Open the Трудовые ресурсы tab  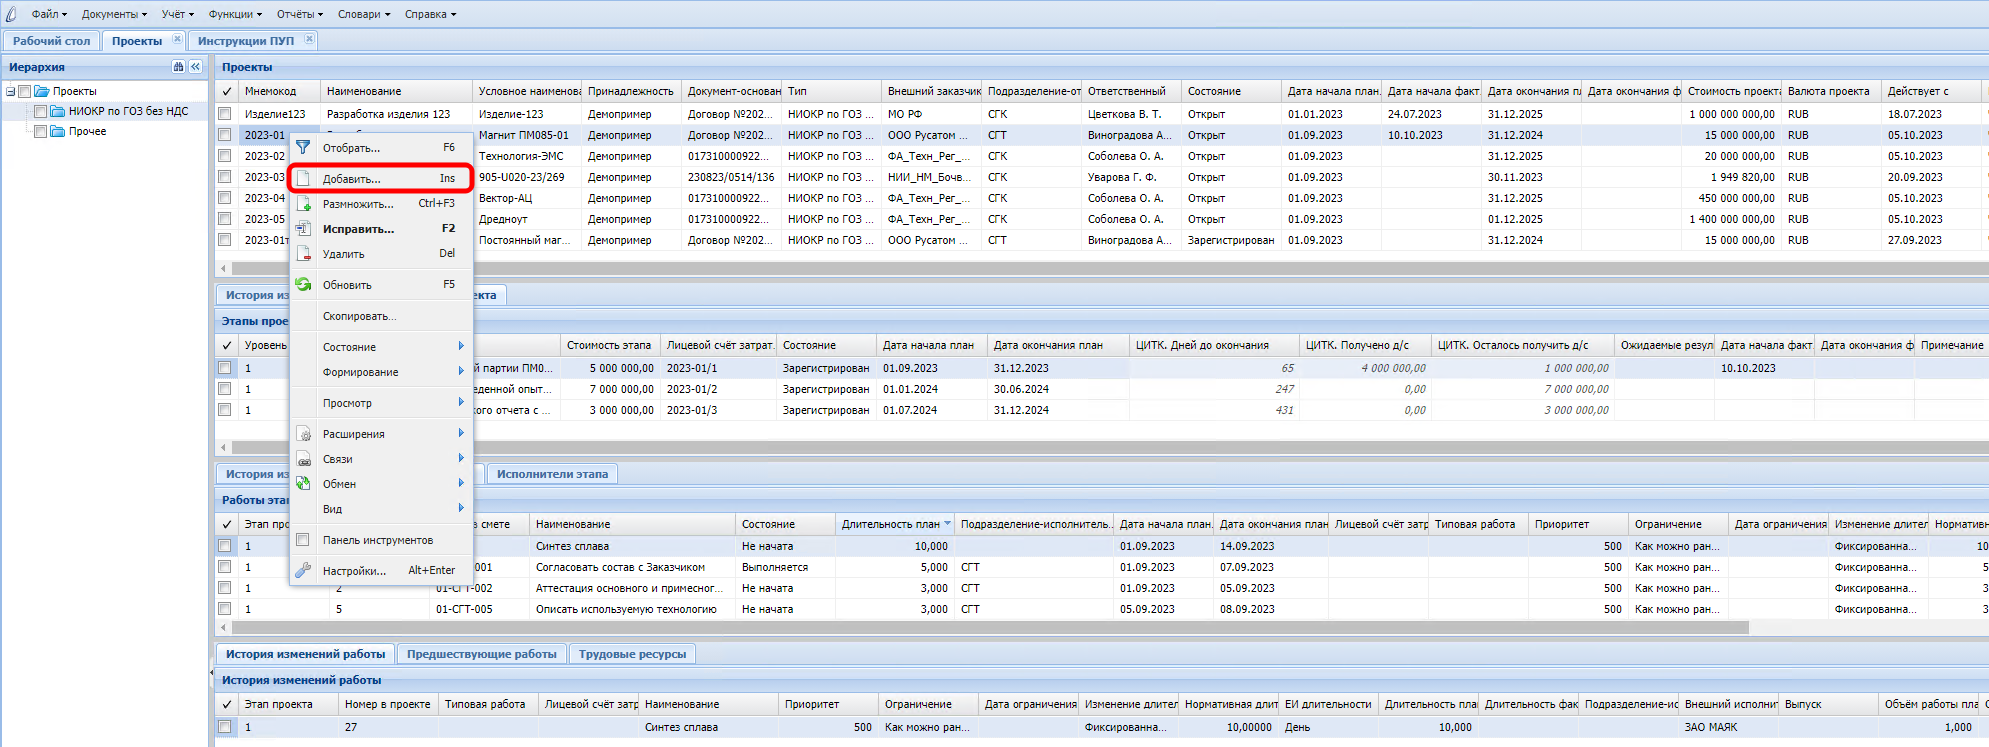tap(632, 654)
